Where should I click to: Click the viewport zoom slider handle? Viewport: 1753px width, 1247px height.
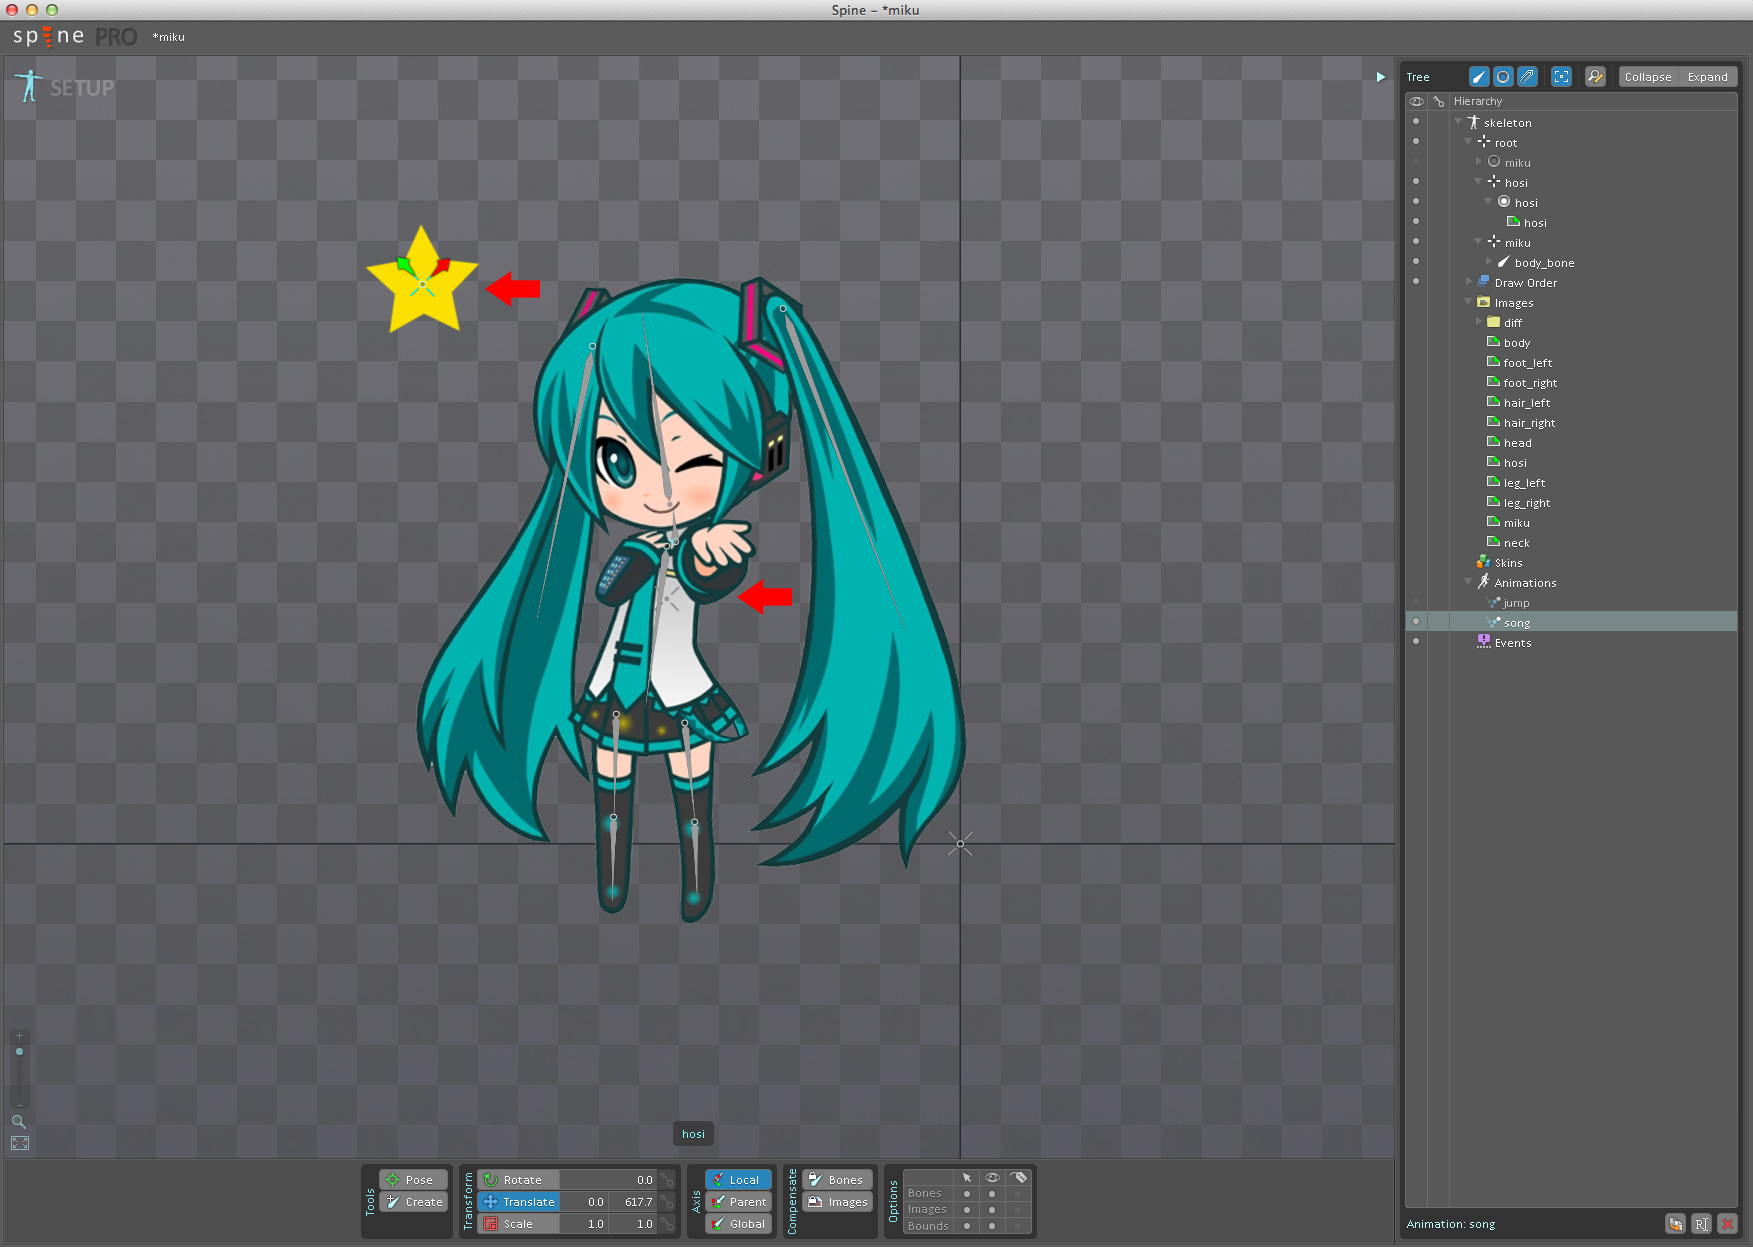pyautogui.click(x=19, y=1052)
